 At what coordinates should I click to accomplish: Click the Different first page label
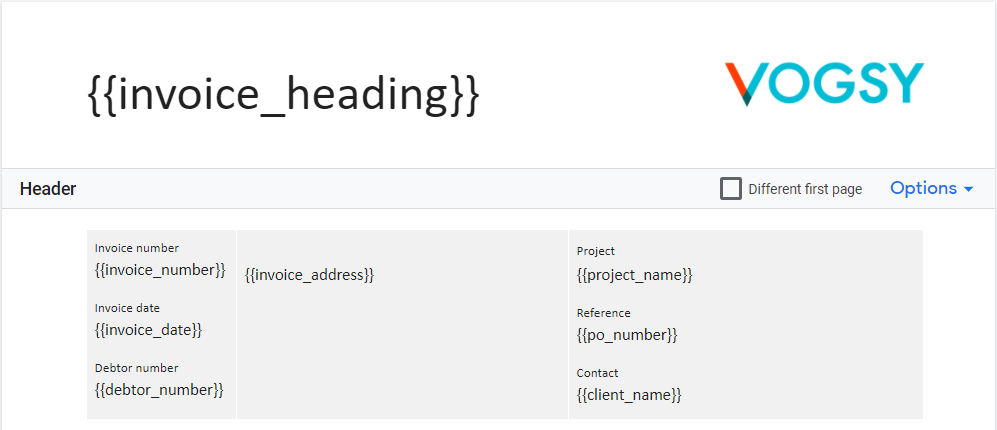[x=805, y=189]
